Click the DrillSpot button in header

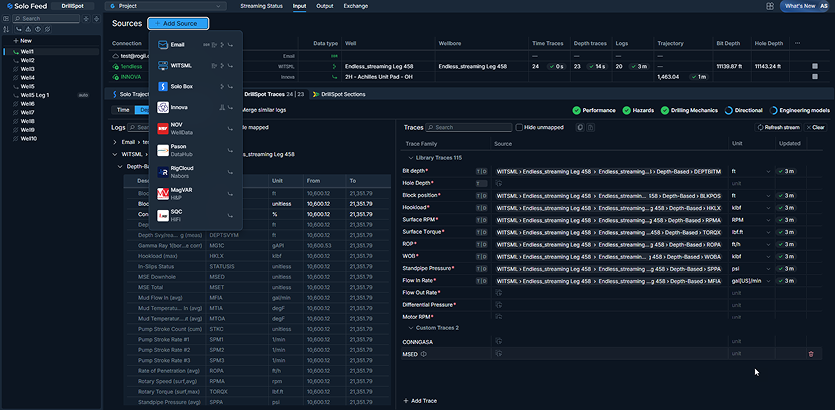tap(73, 6)
